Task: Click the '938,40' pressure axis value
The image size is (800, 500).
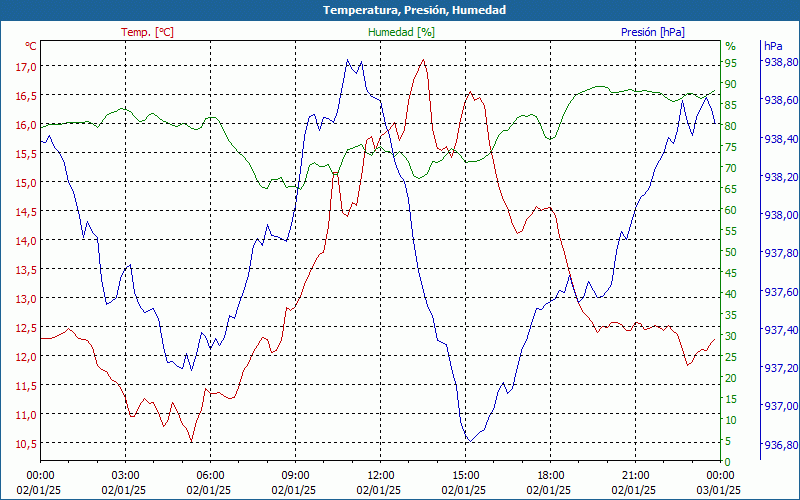Action: point(780,139)
